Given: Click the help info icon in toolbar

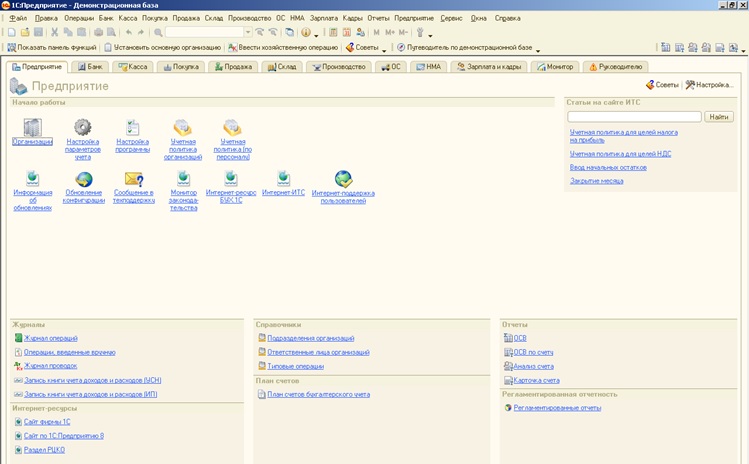Looking at the screenshot, I should coord(306,32).
